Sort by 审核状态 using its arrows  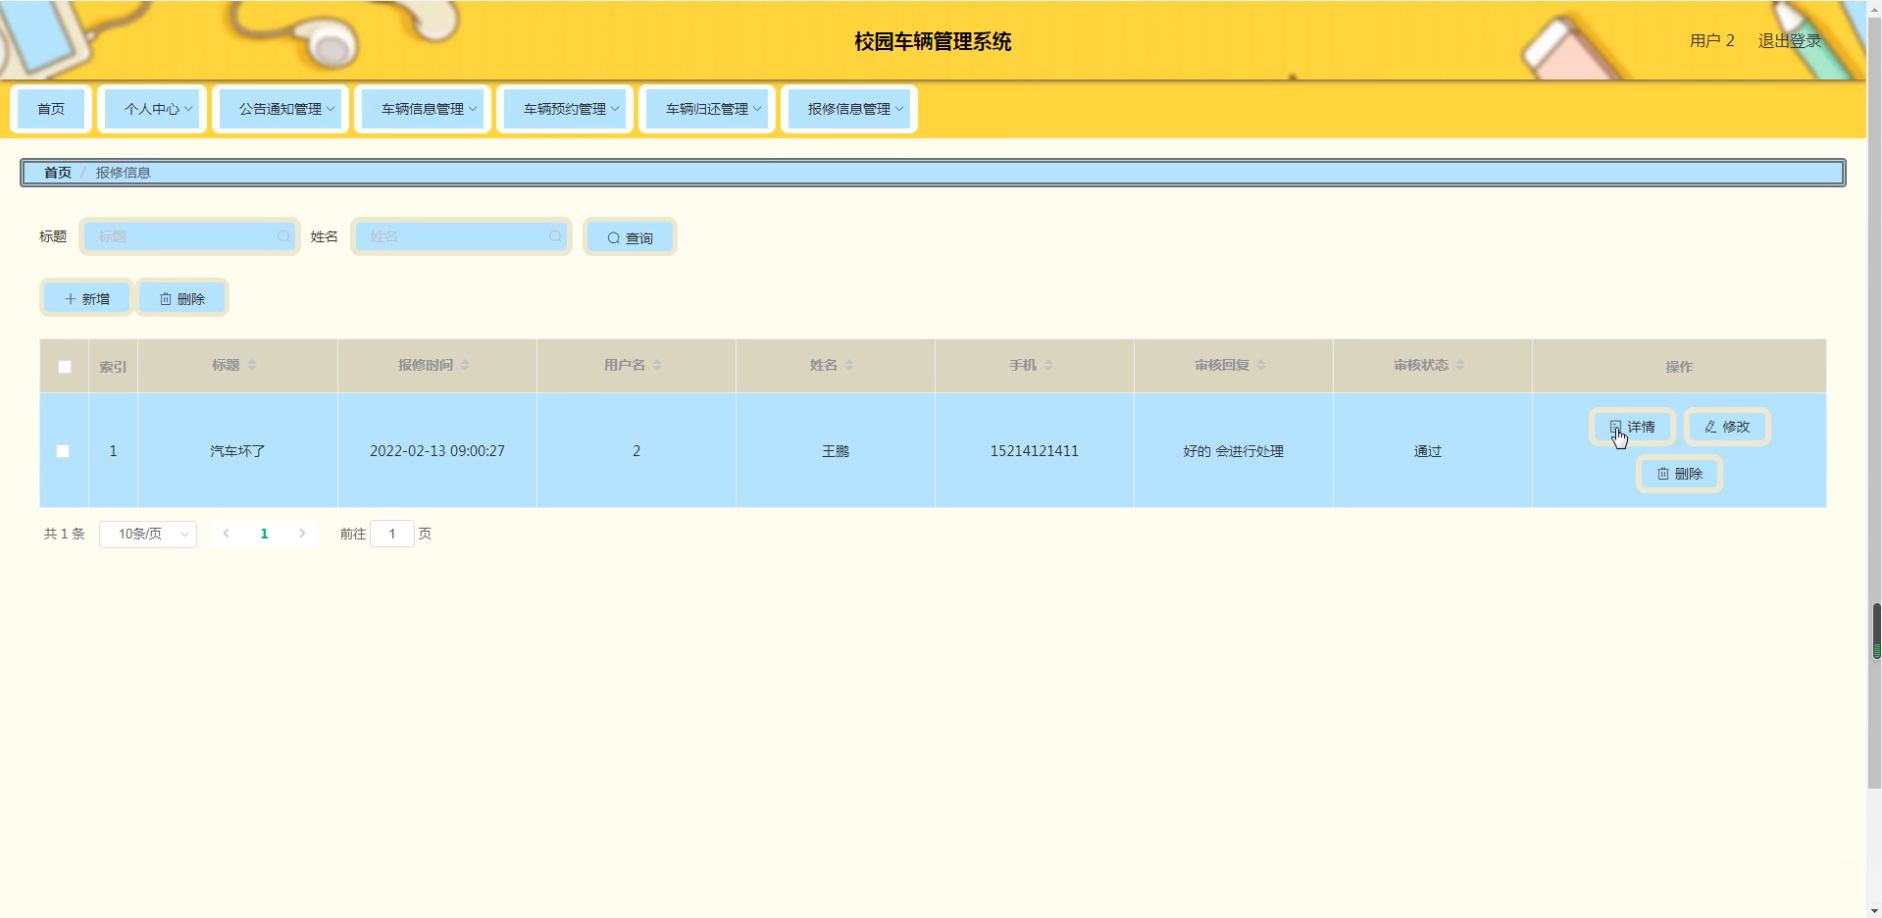1460,365
